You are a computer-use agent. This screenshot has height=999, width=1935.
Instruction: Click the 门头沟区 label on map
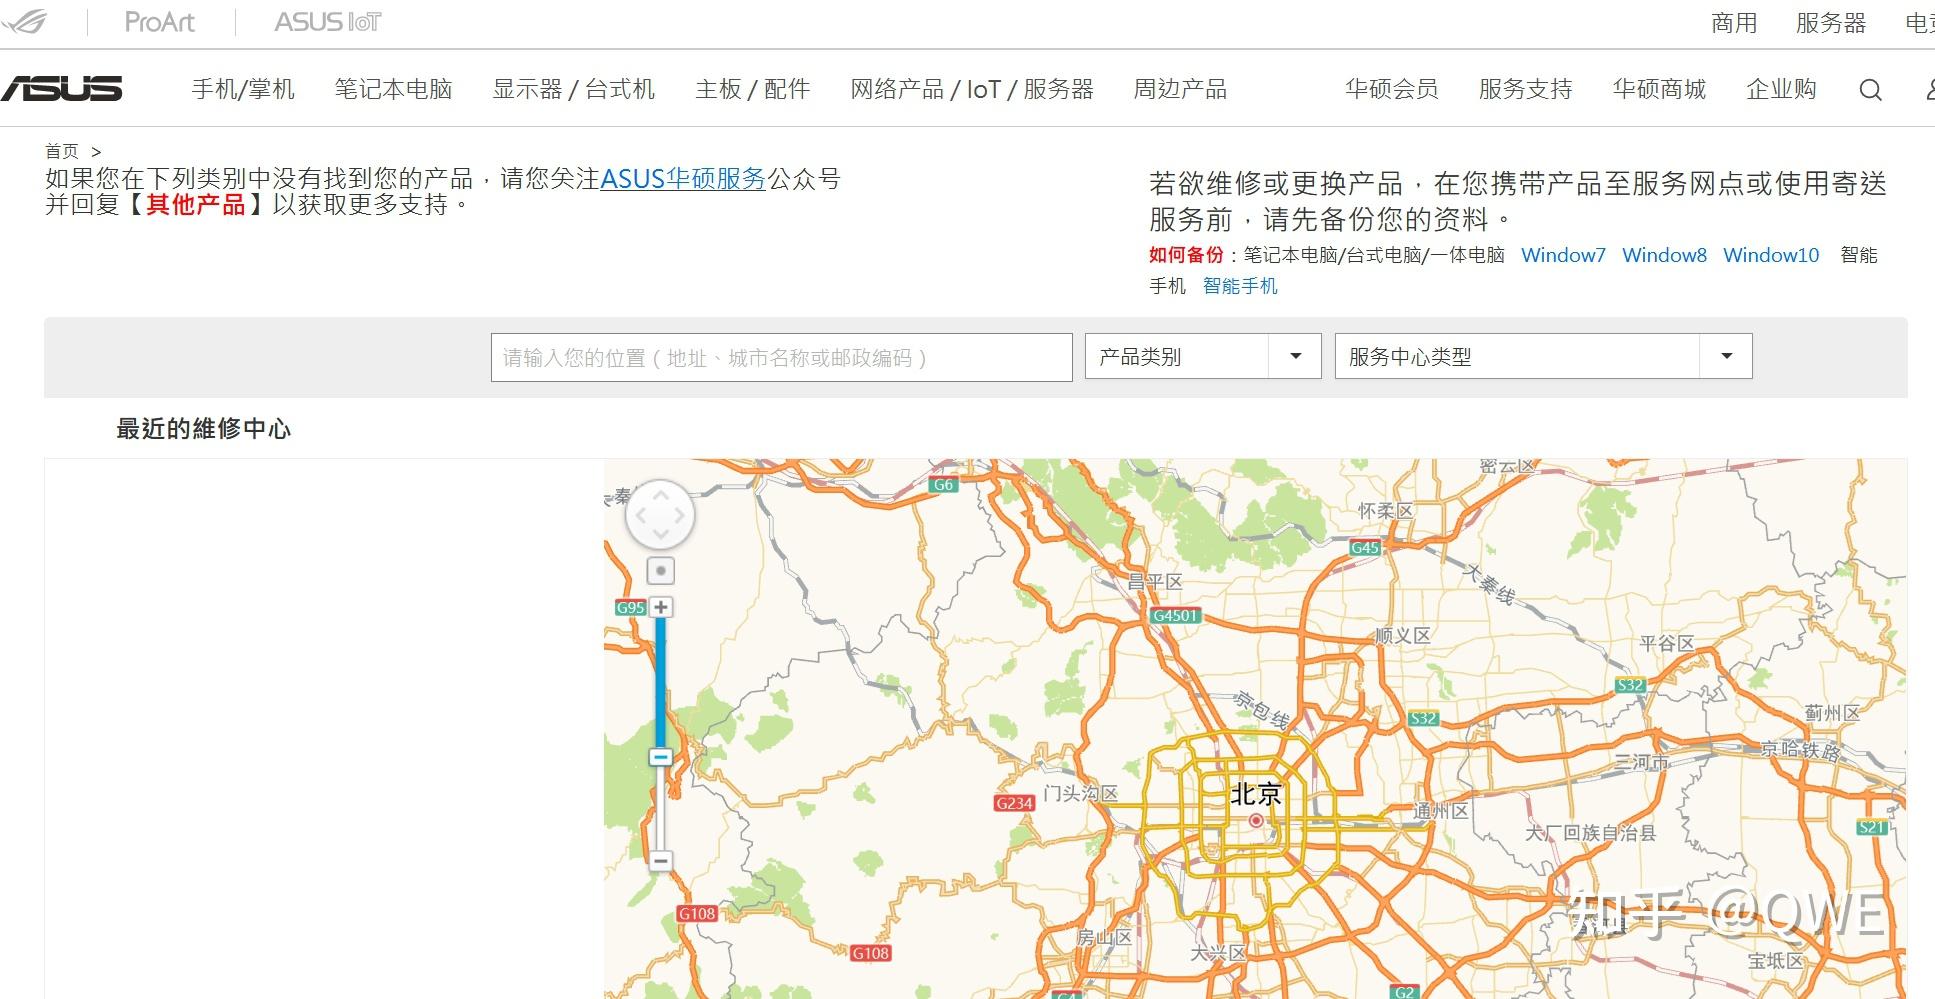pyautogui.click(x=1080, y=794)
